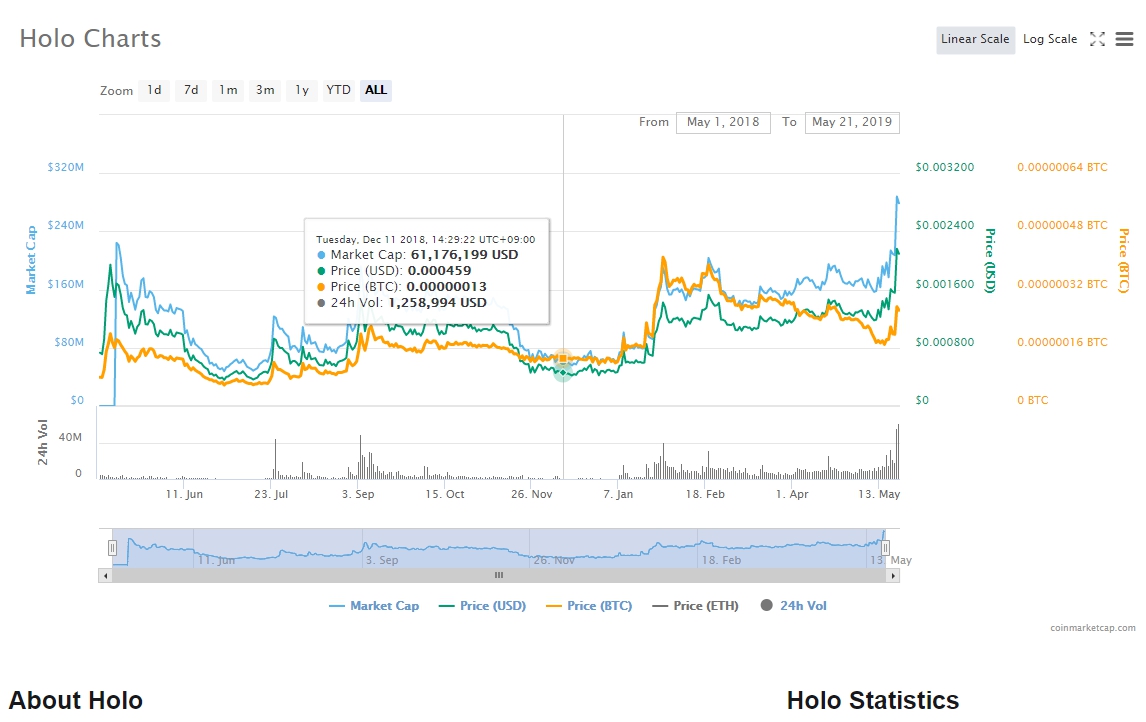Set zoom range to 1m
This screenshot has height=722, width=1146.
(x=228, y=90)
